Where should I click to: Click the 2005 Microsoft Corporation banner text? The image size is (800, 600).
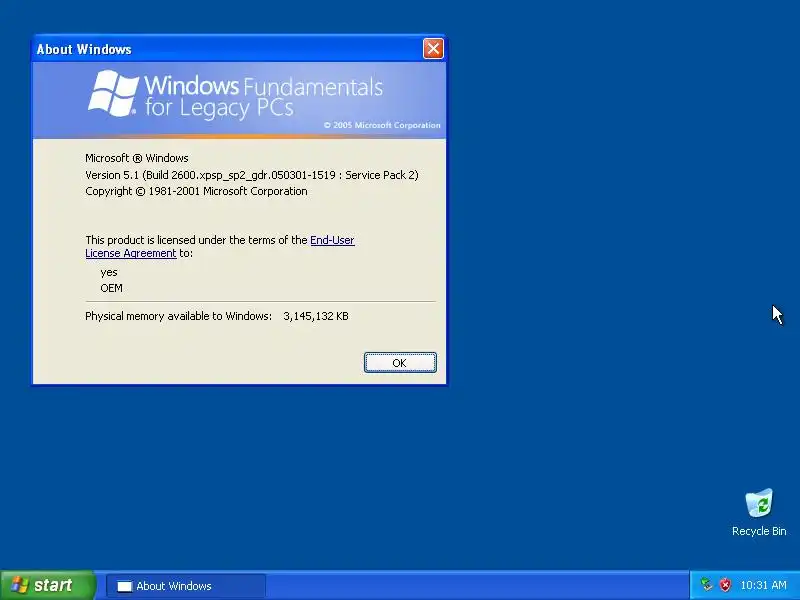coord(382,125)
